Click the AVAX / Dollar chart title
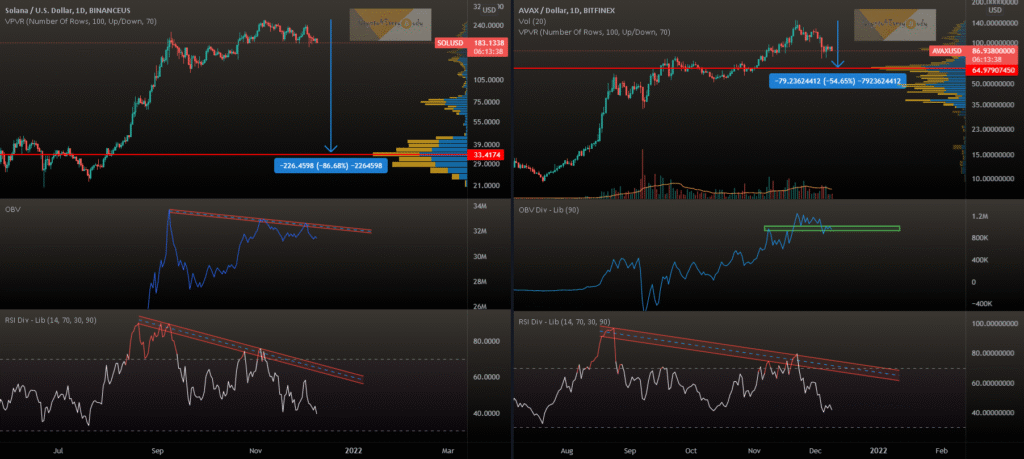Viewport: 1024px width, 459px height. click(564, 6)
